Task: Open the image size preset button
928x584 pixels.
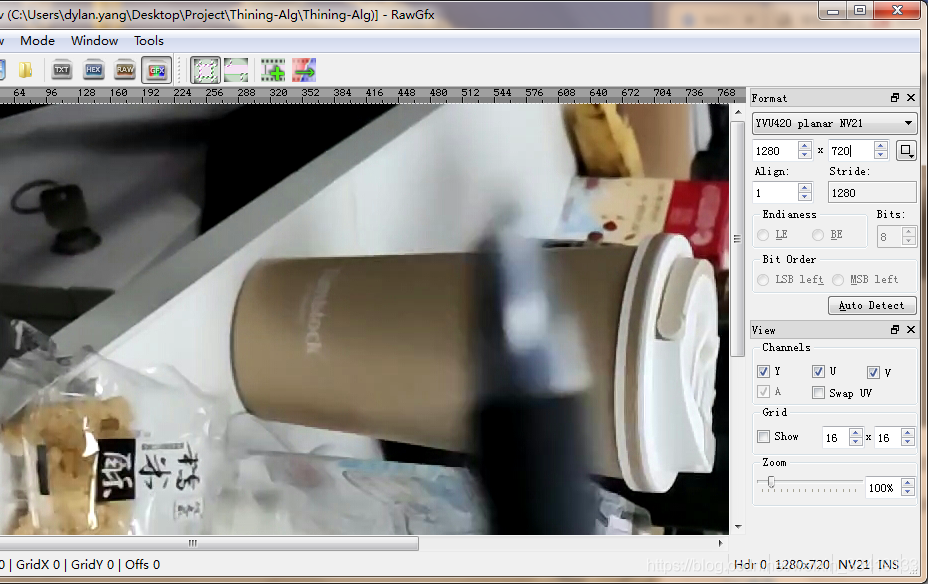Action: 906,150
